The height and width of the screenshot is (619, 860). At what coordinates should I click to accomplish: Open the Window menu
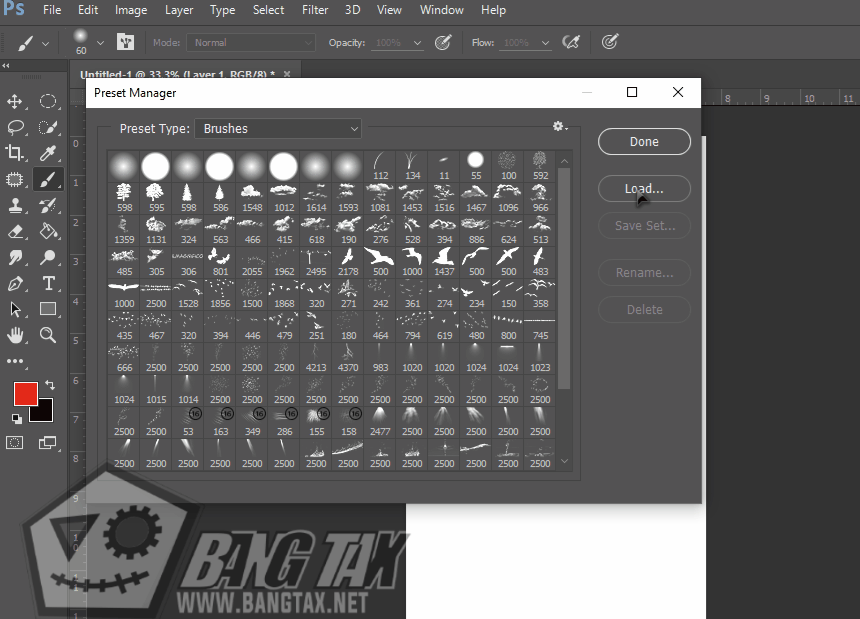tap(442, 10)
